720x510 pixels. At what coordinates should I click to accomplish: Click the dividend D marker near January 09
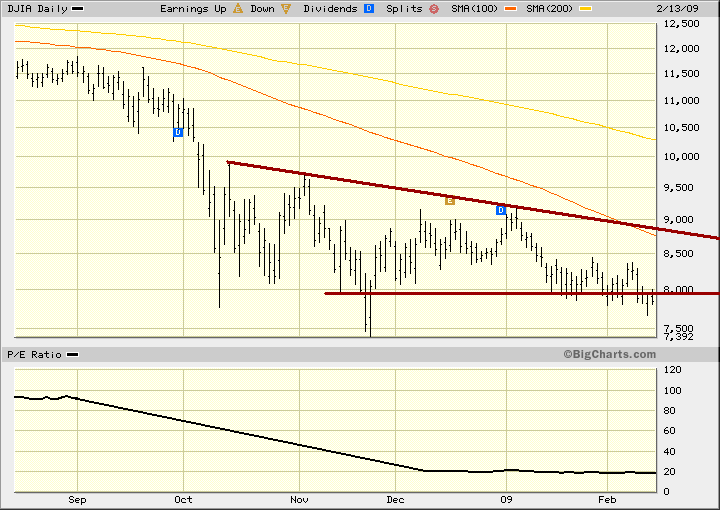coord(501,210)
